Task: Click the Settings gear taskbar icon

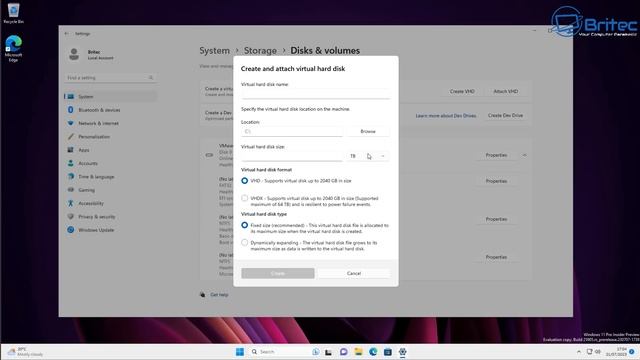Action: [x=402, y=351]
